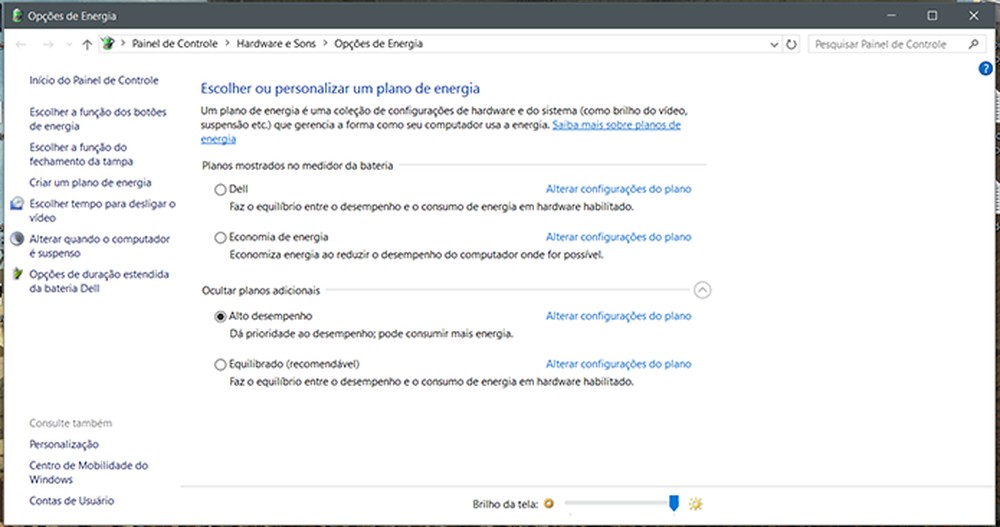Select the Dell power plan radio button

[x=220, y=189]
